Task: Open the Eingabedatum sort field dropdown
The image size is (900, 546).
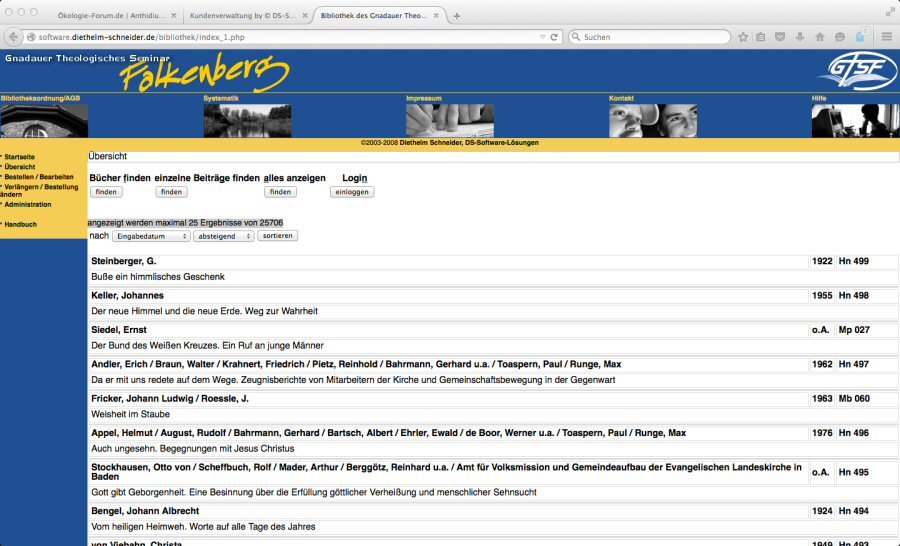Action: (x=151, y=236)
